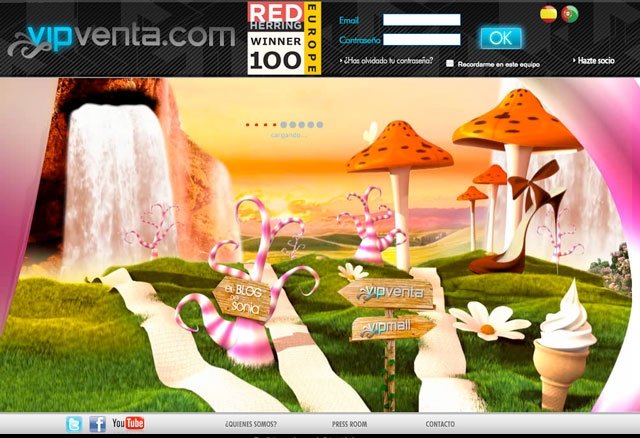Click the Email input field

click(x=422, y=20)
